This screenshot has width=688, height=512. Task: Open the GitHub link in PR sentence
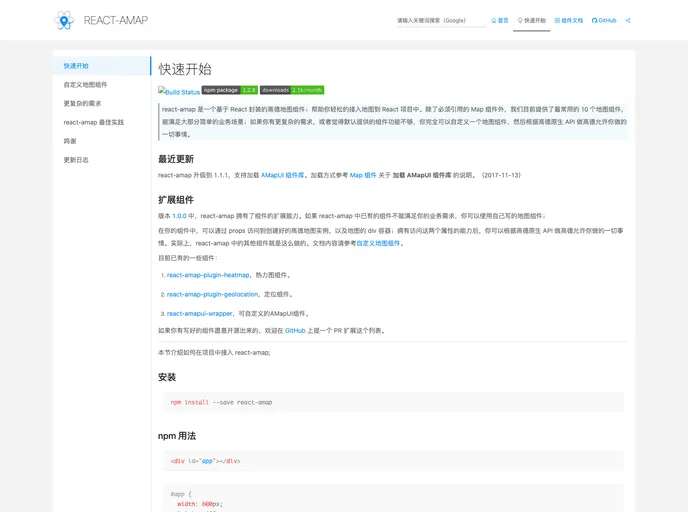(x=295, y=331)
